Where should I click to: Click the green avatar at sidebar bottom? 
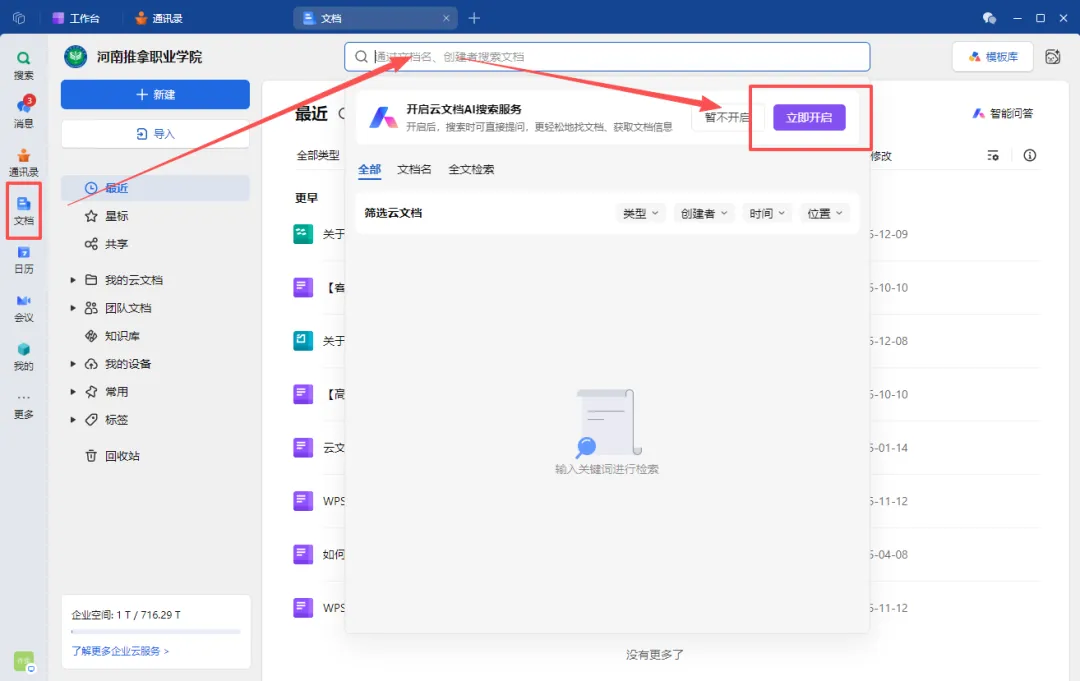pyautogui.click(x=23, y=661)
